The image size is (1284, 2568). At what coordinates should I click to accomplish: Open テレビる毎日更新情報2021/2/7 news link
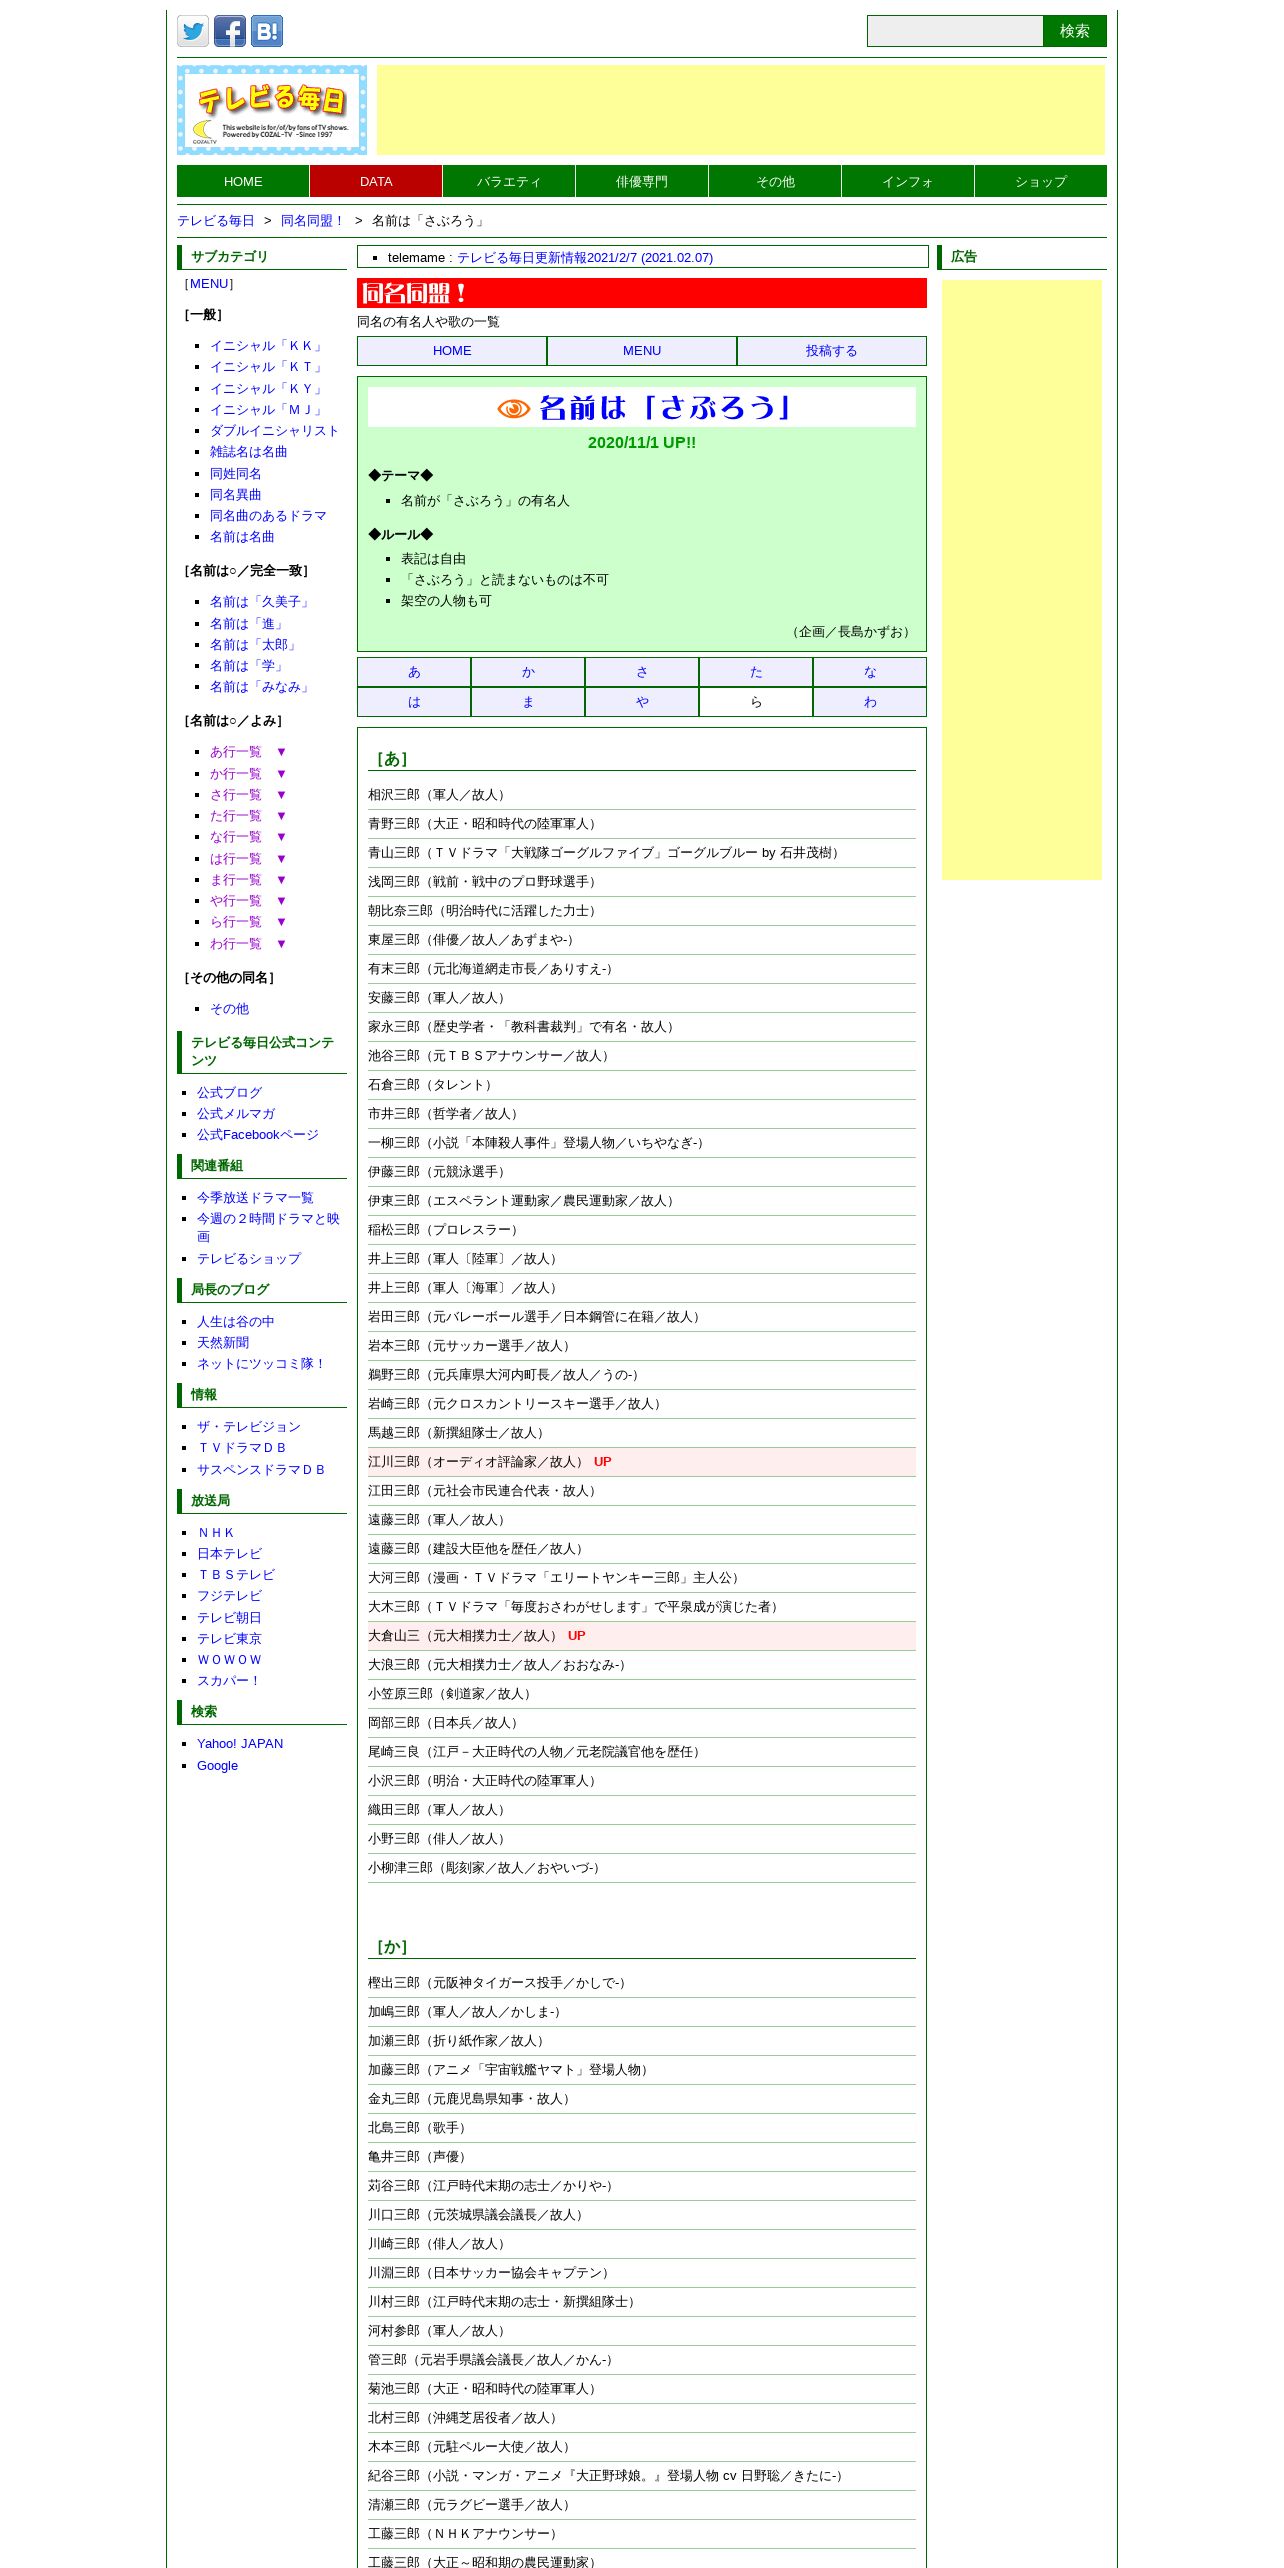585,257
